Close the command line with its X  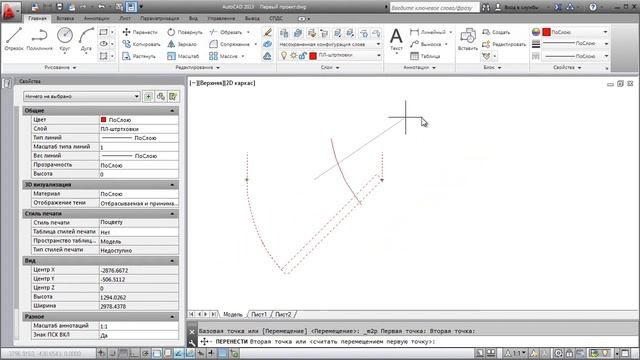click(x=192, y=332)
